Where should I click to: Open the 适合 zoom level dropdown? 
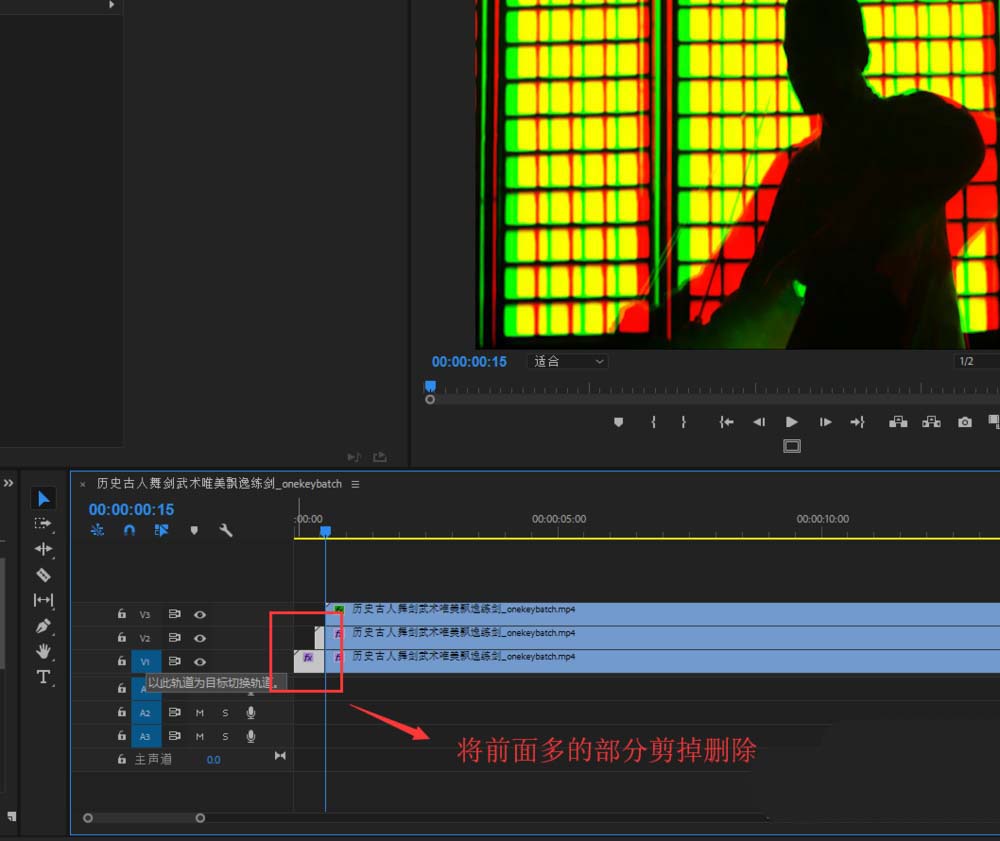[x=568, y=362]
